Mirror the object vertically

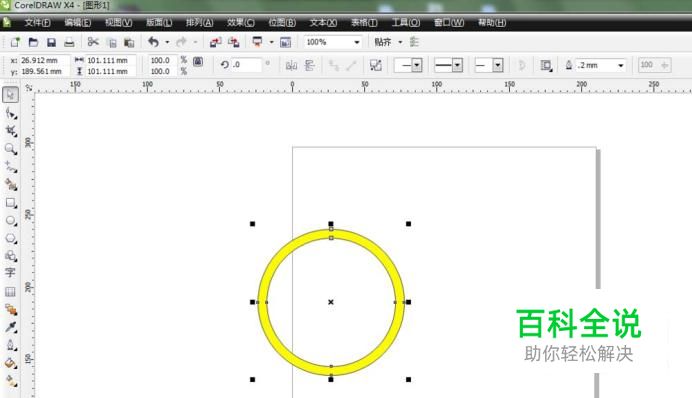point(310,66)
